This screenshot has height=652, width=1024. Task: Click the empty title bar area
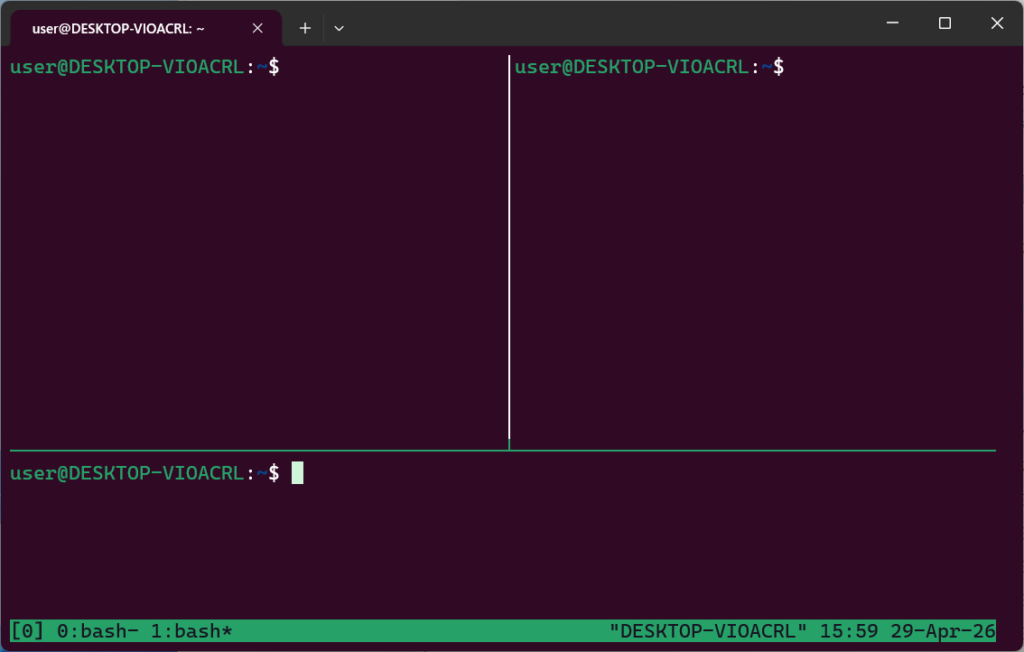pos(600,23)
